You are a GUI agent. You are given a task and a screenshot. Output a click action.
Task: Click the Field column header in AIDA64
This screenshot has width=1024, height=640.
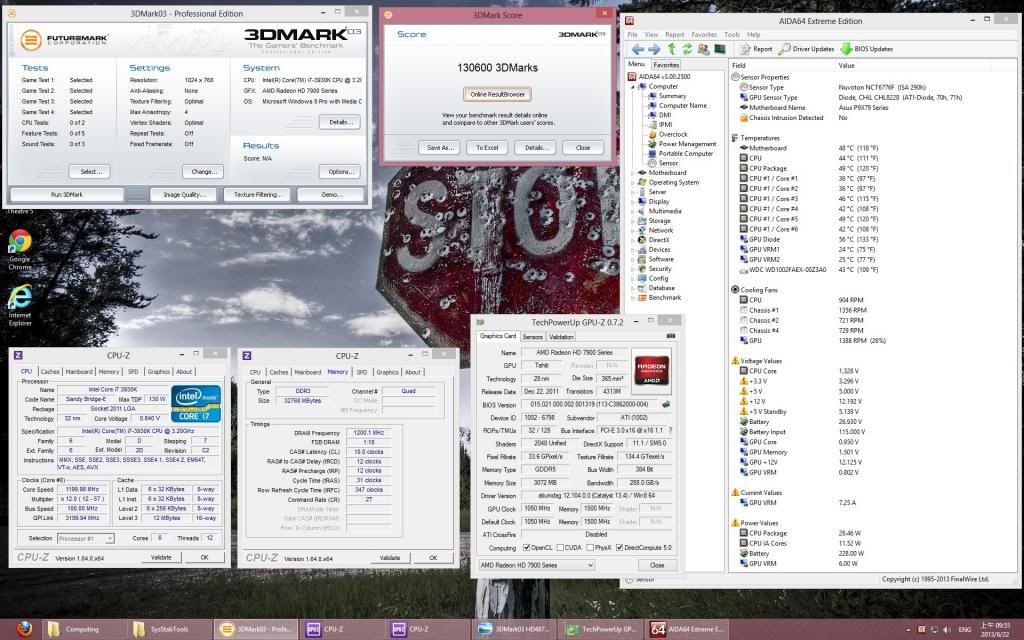click(x=782, y=65)
